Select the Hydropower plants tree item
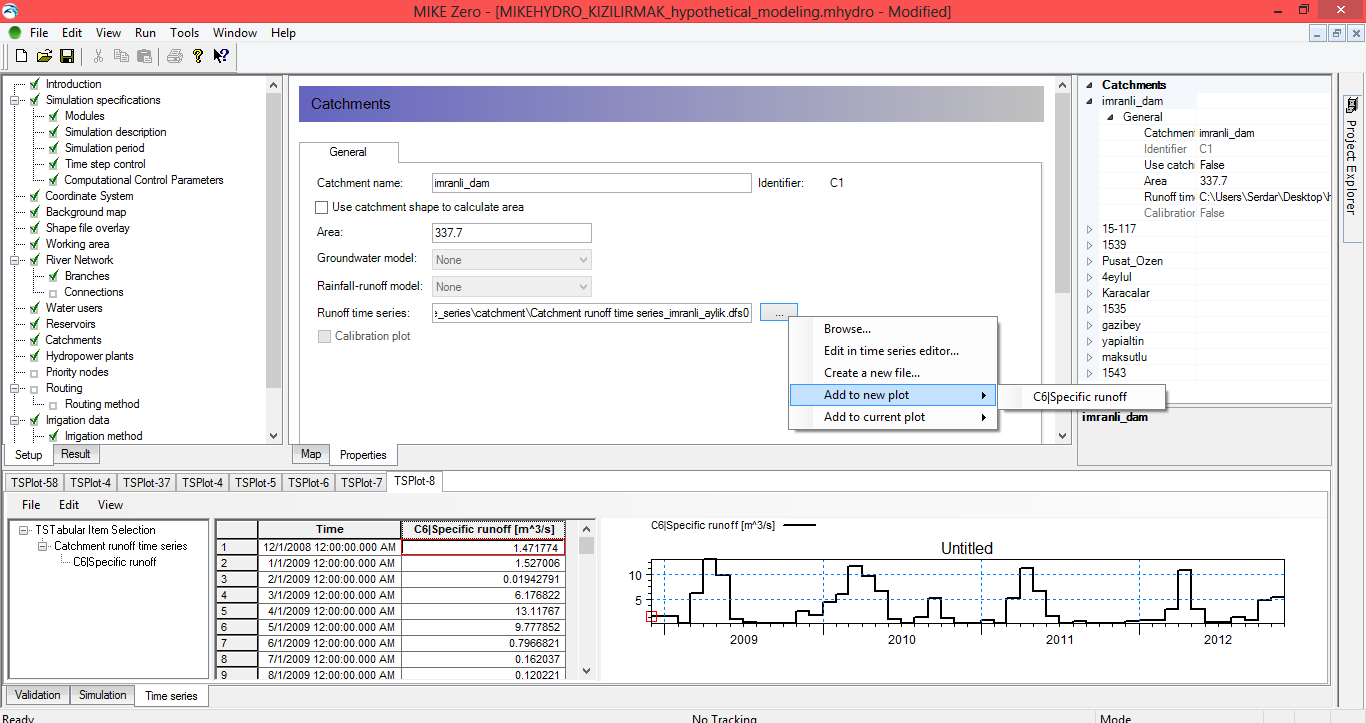The width and height of the screenshot is (1366, 723). pyautogui.click(x=89, y=356)
